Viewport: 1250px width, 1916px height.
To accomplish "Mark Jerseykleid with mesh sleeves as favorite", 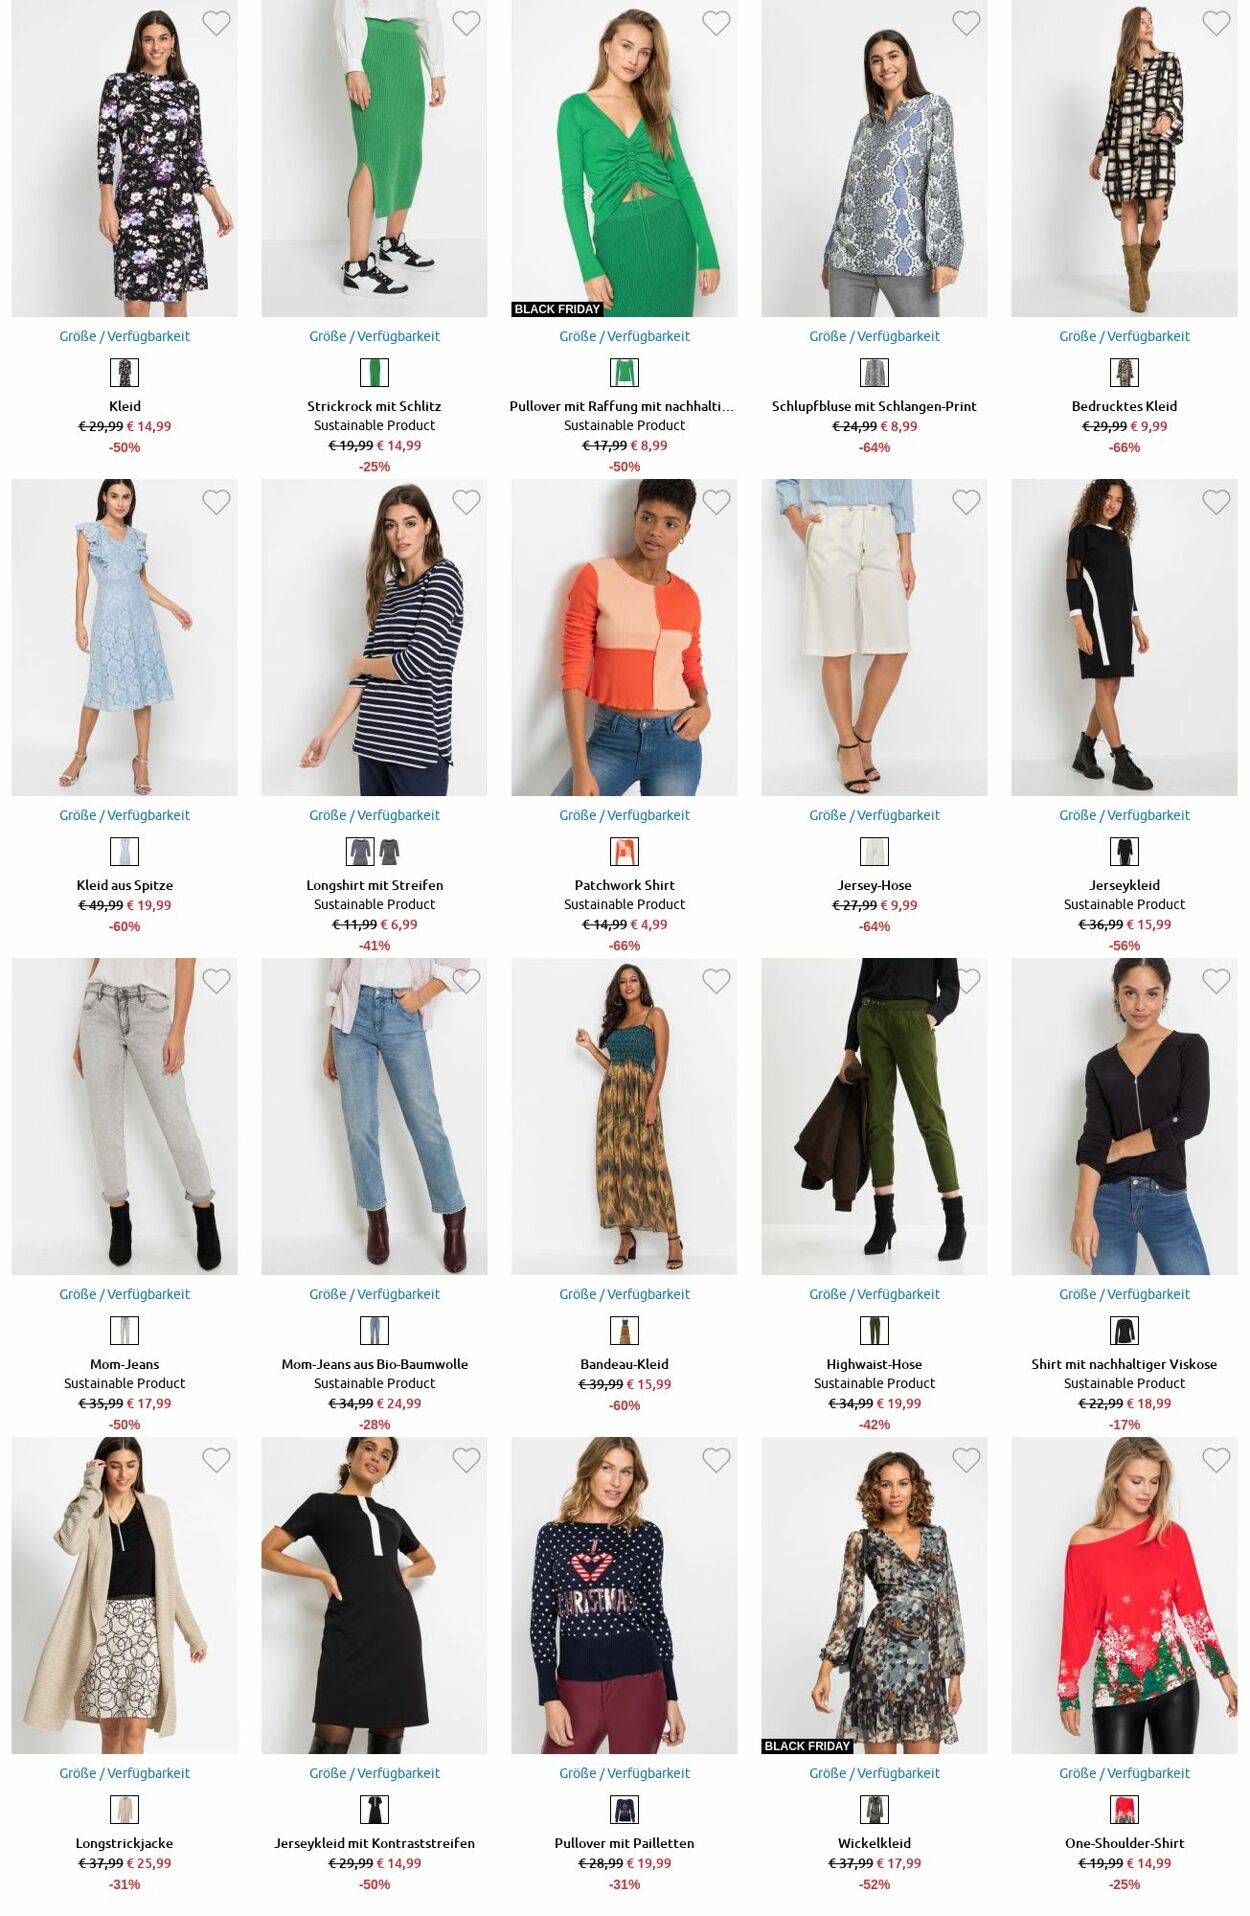I will [x=1216, y=502].
